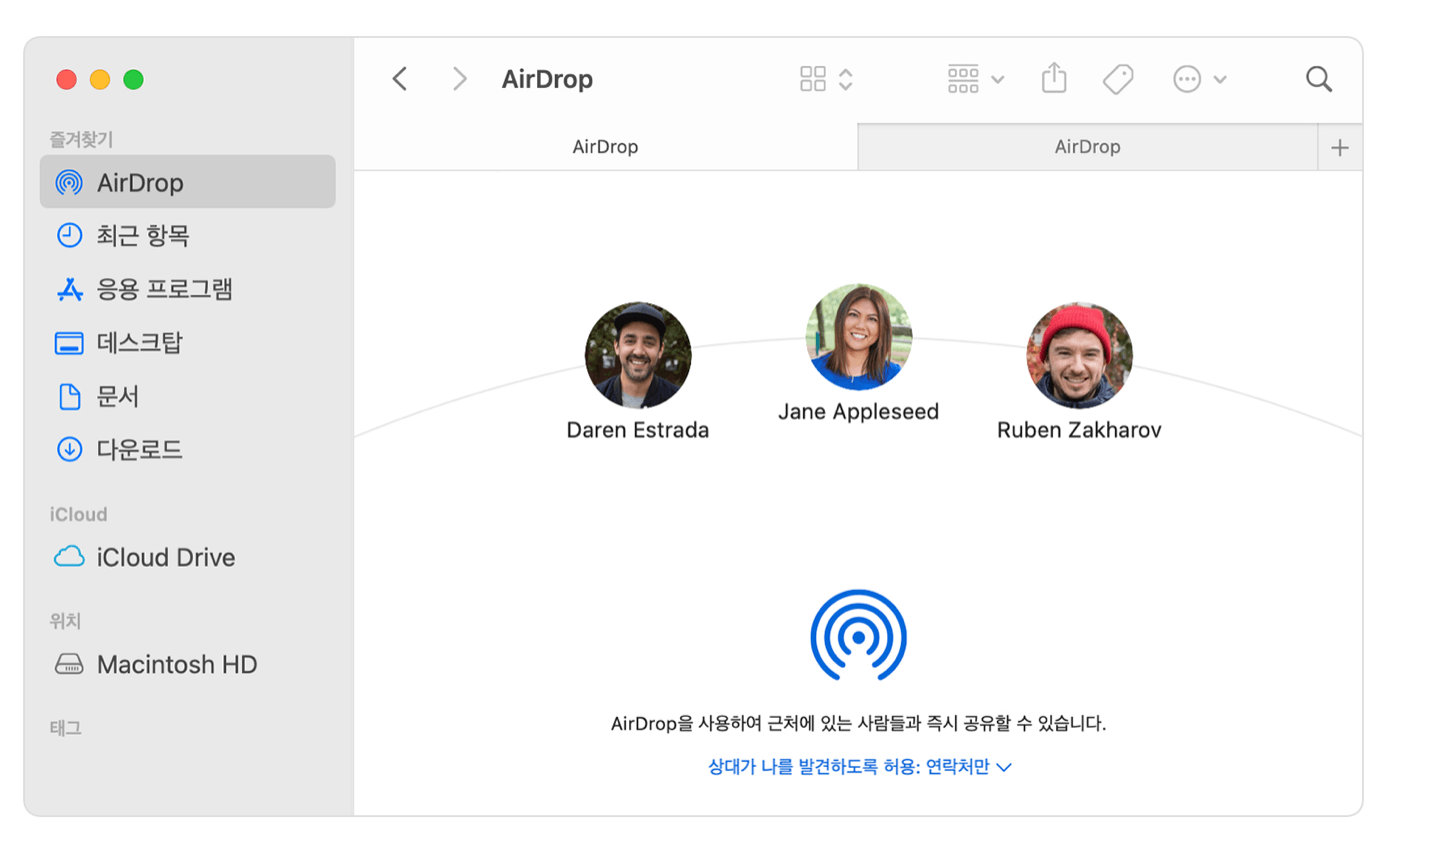Expand the 연락처만 dropdown chevron

point(1005,768)
